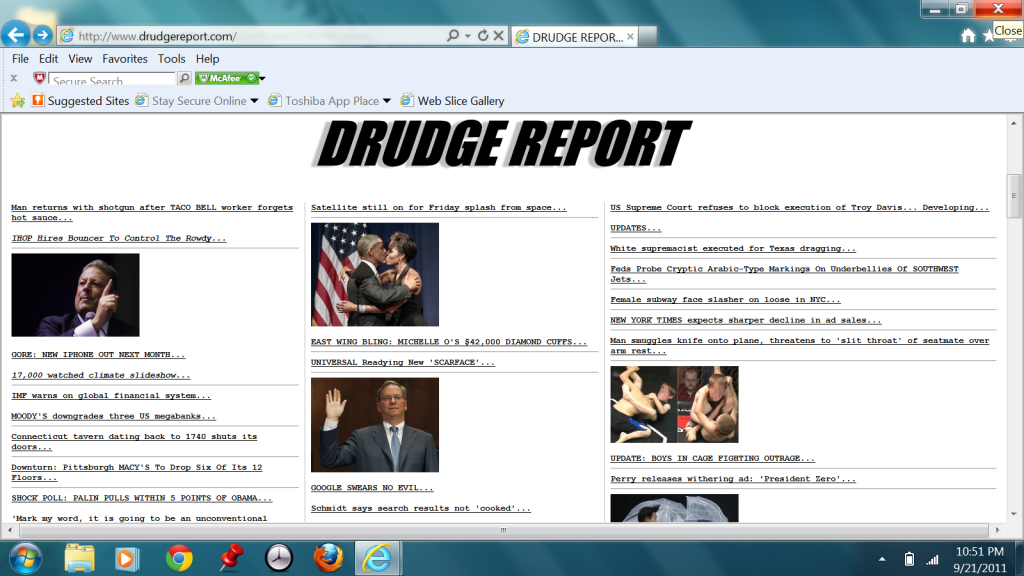The width and height of the screenshot is (1024, 576).
Task: Click the horizontal scrollbar right arrow
Action: pyautogui.click(x=997, y=530)
